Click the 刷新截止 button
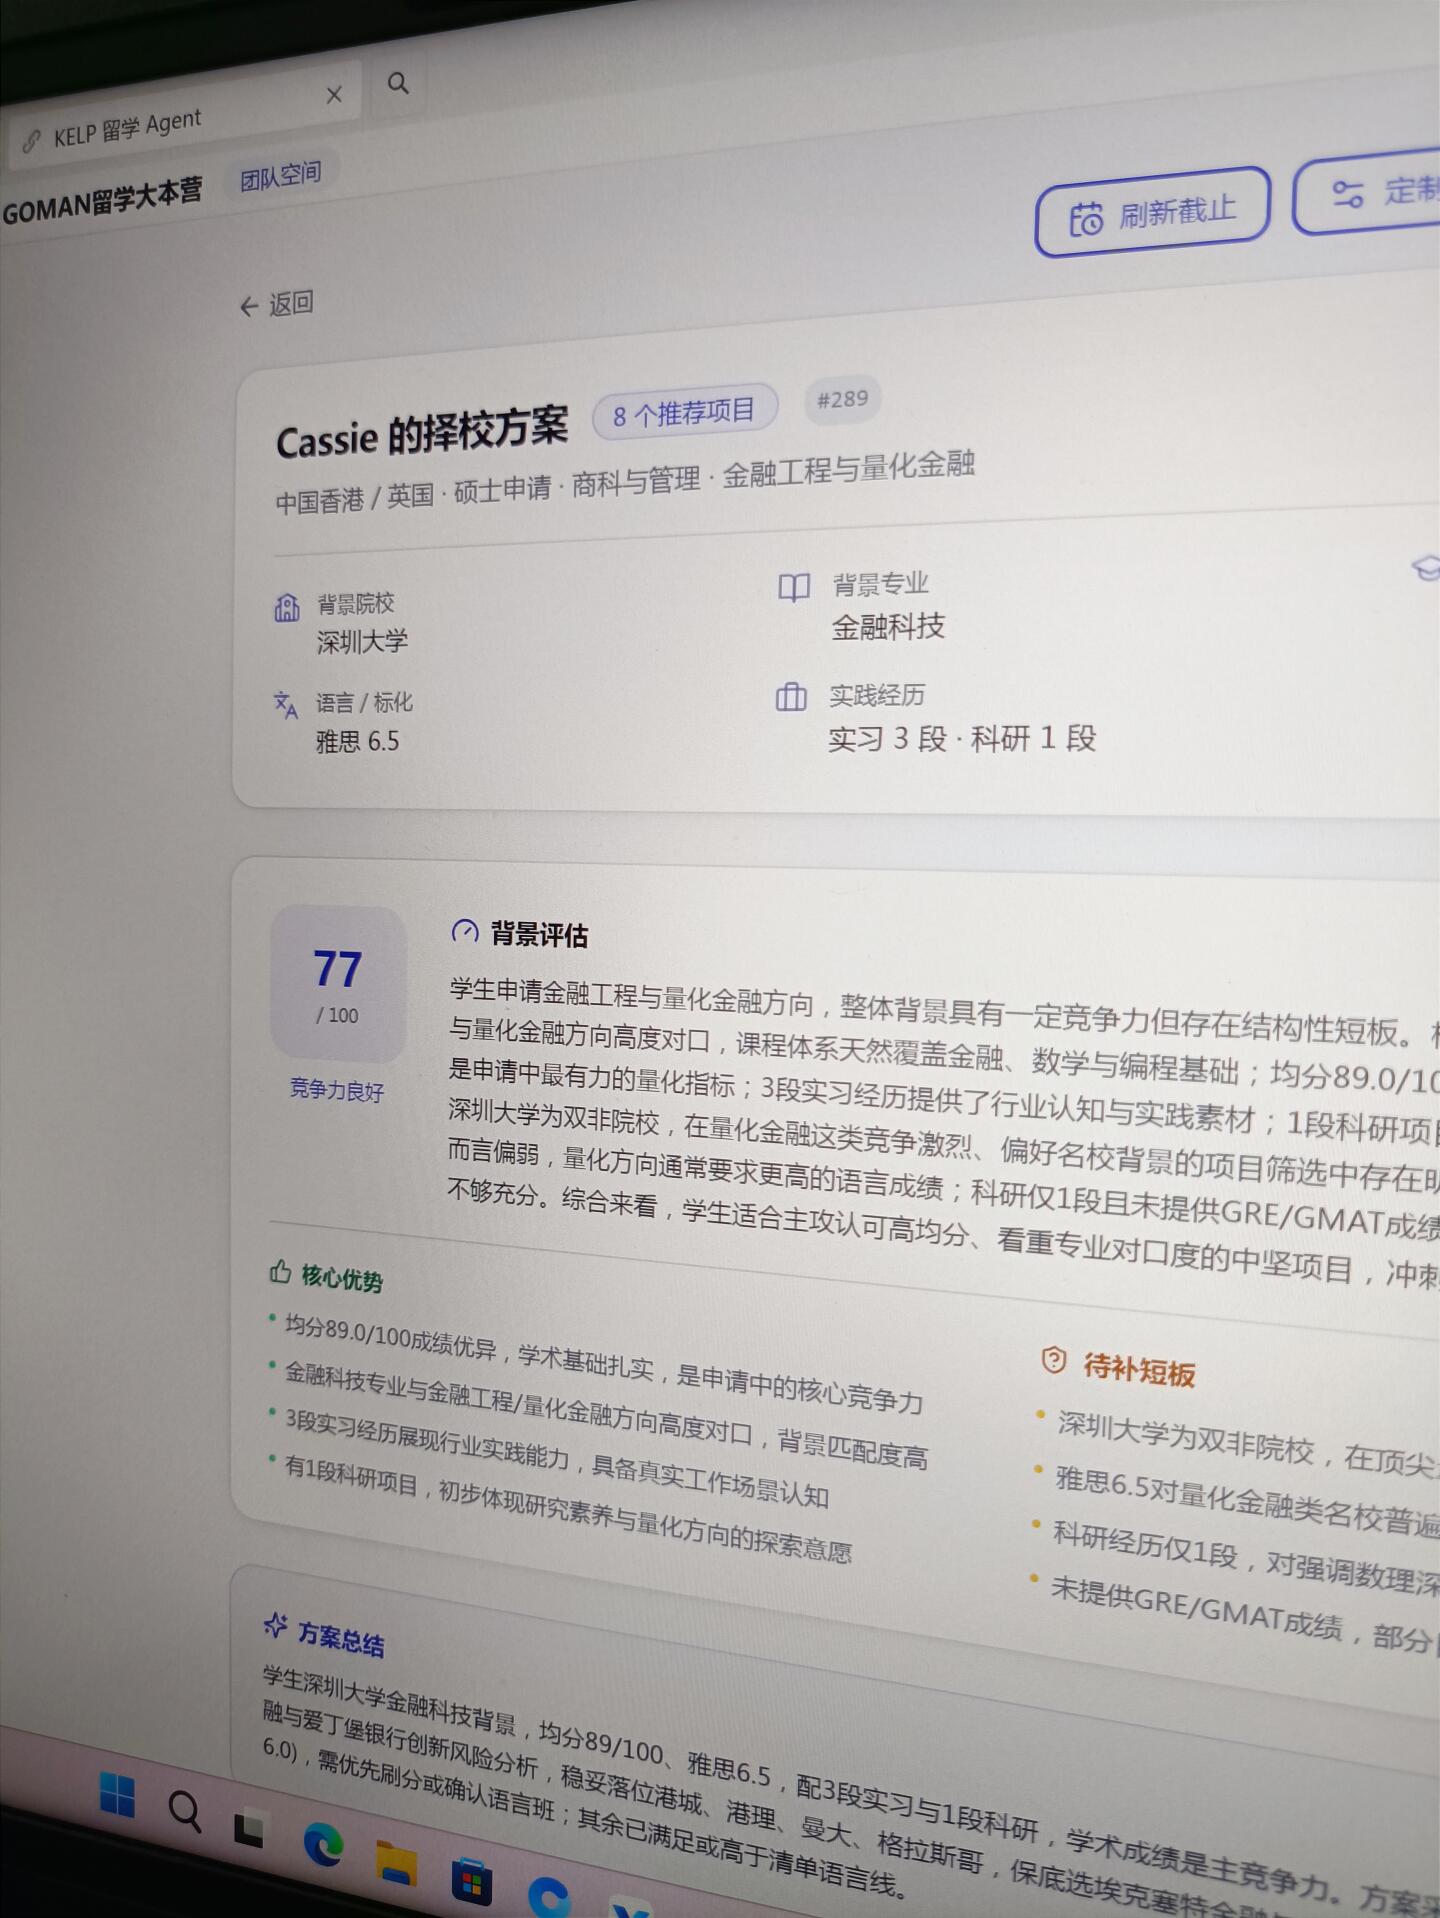This screenshot has height=1918, width=1440. point(1152,213)
